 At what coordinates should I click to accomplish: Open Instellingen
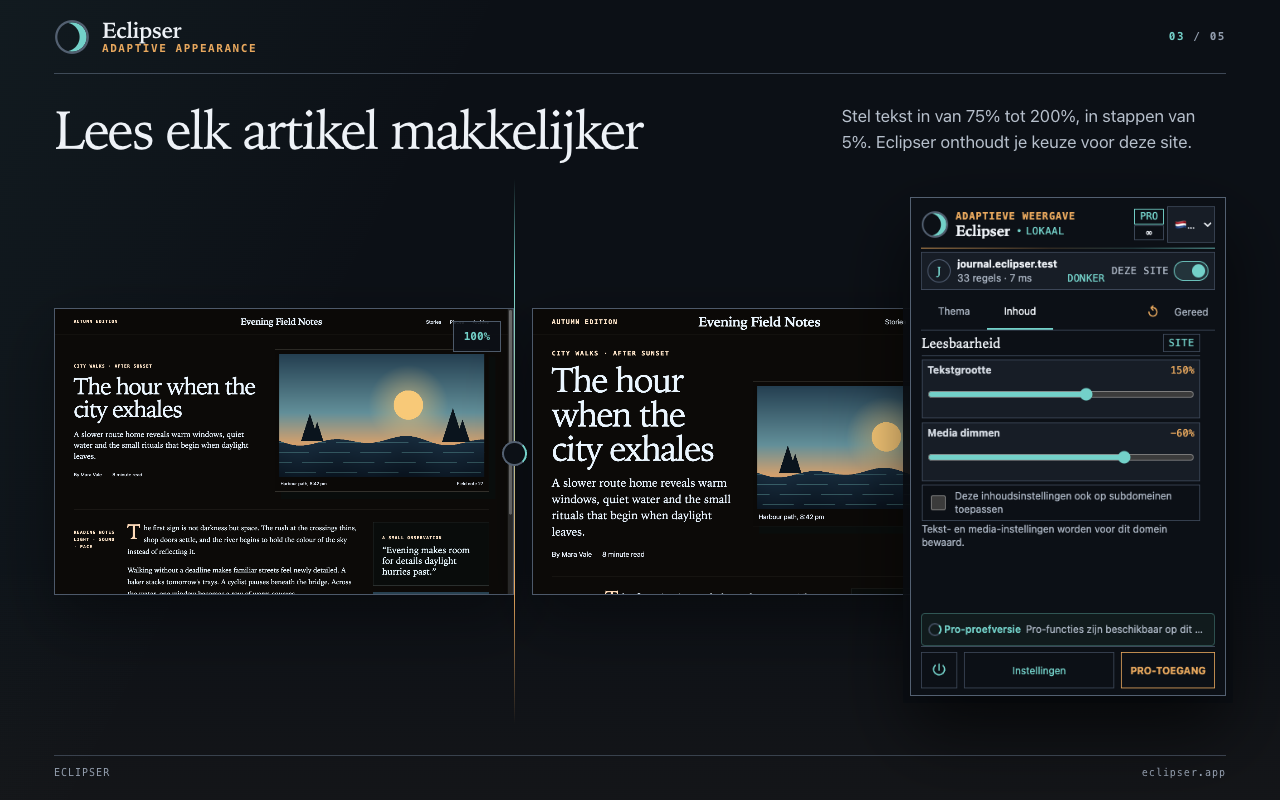pos(1039,670)
